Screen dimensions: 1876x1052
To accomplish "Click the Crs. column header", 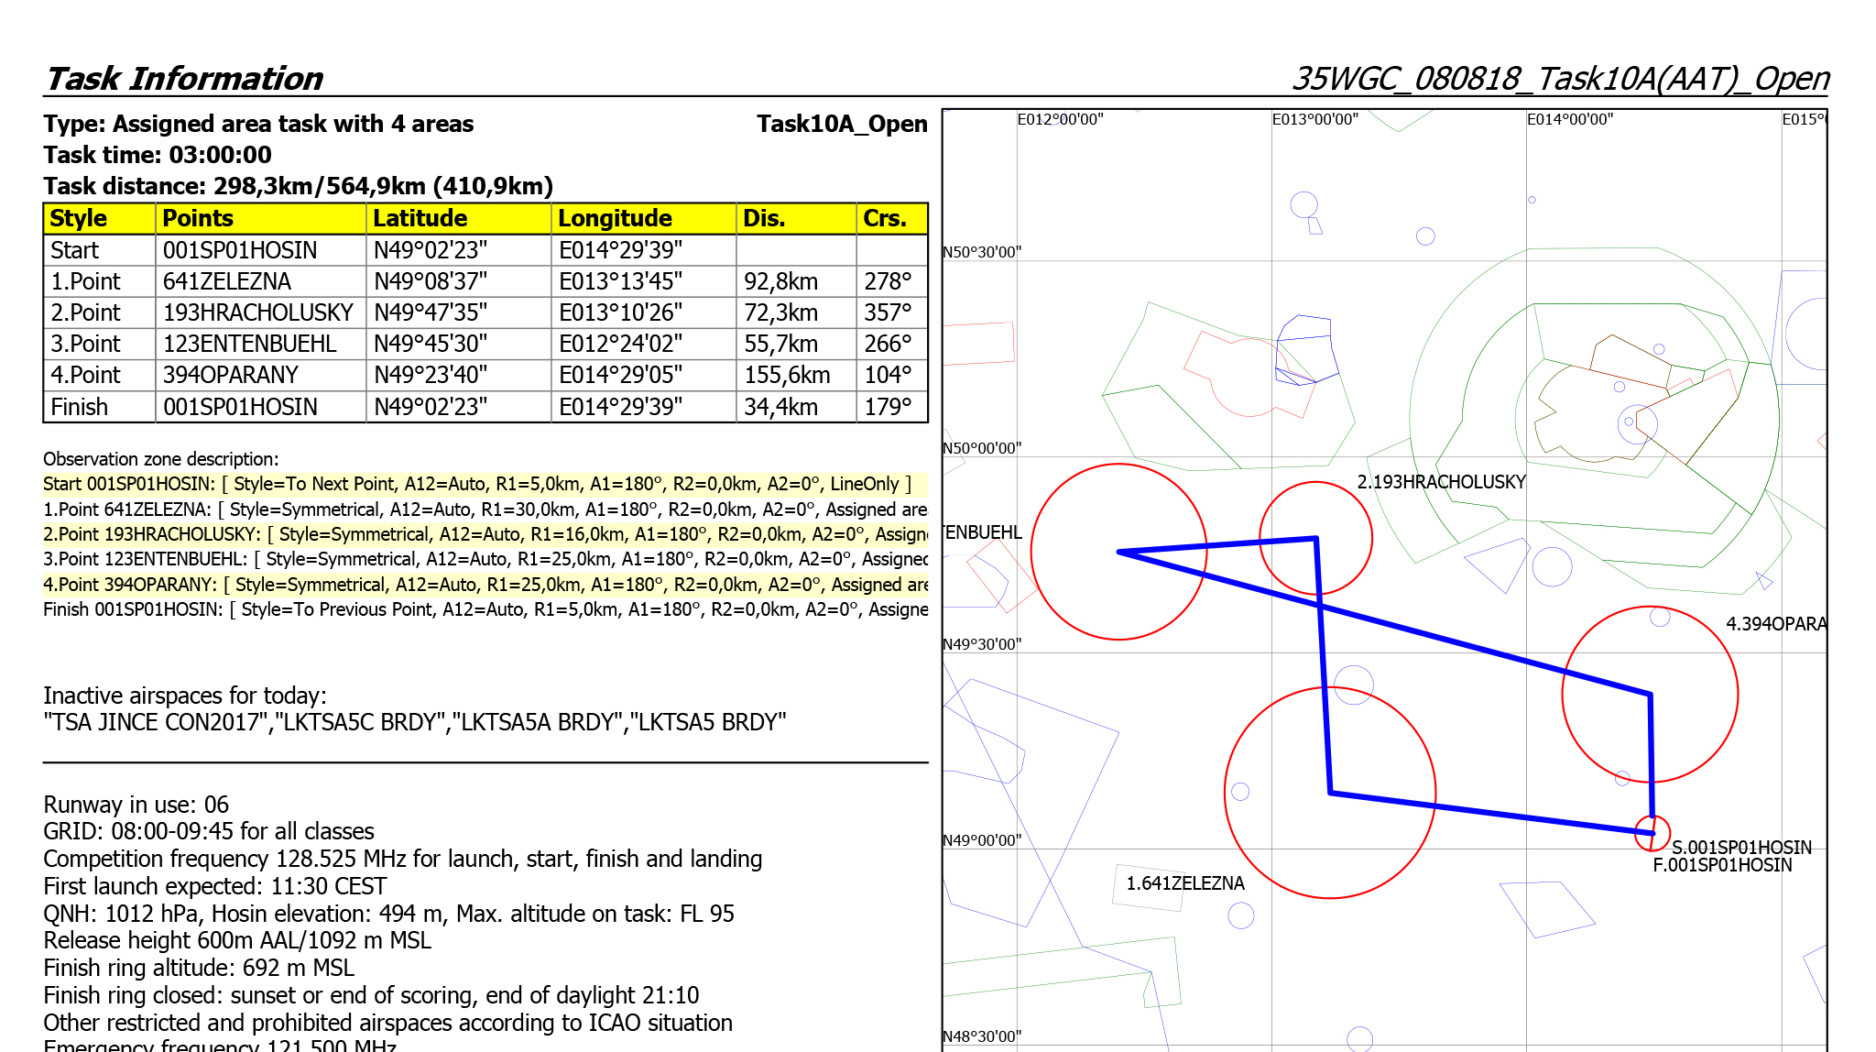I will pos(884,218).
